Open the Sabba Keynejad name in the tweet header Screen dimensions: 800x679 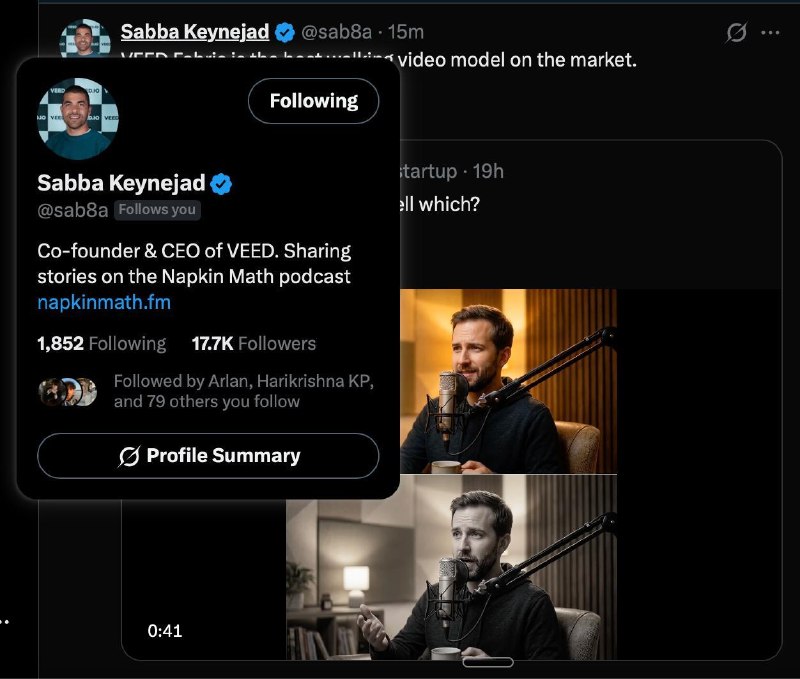pyautogui.click(x=195, y=32)
